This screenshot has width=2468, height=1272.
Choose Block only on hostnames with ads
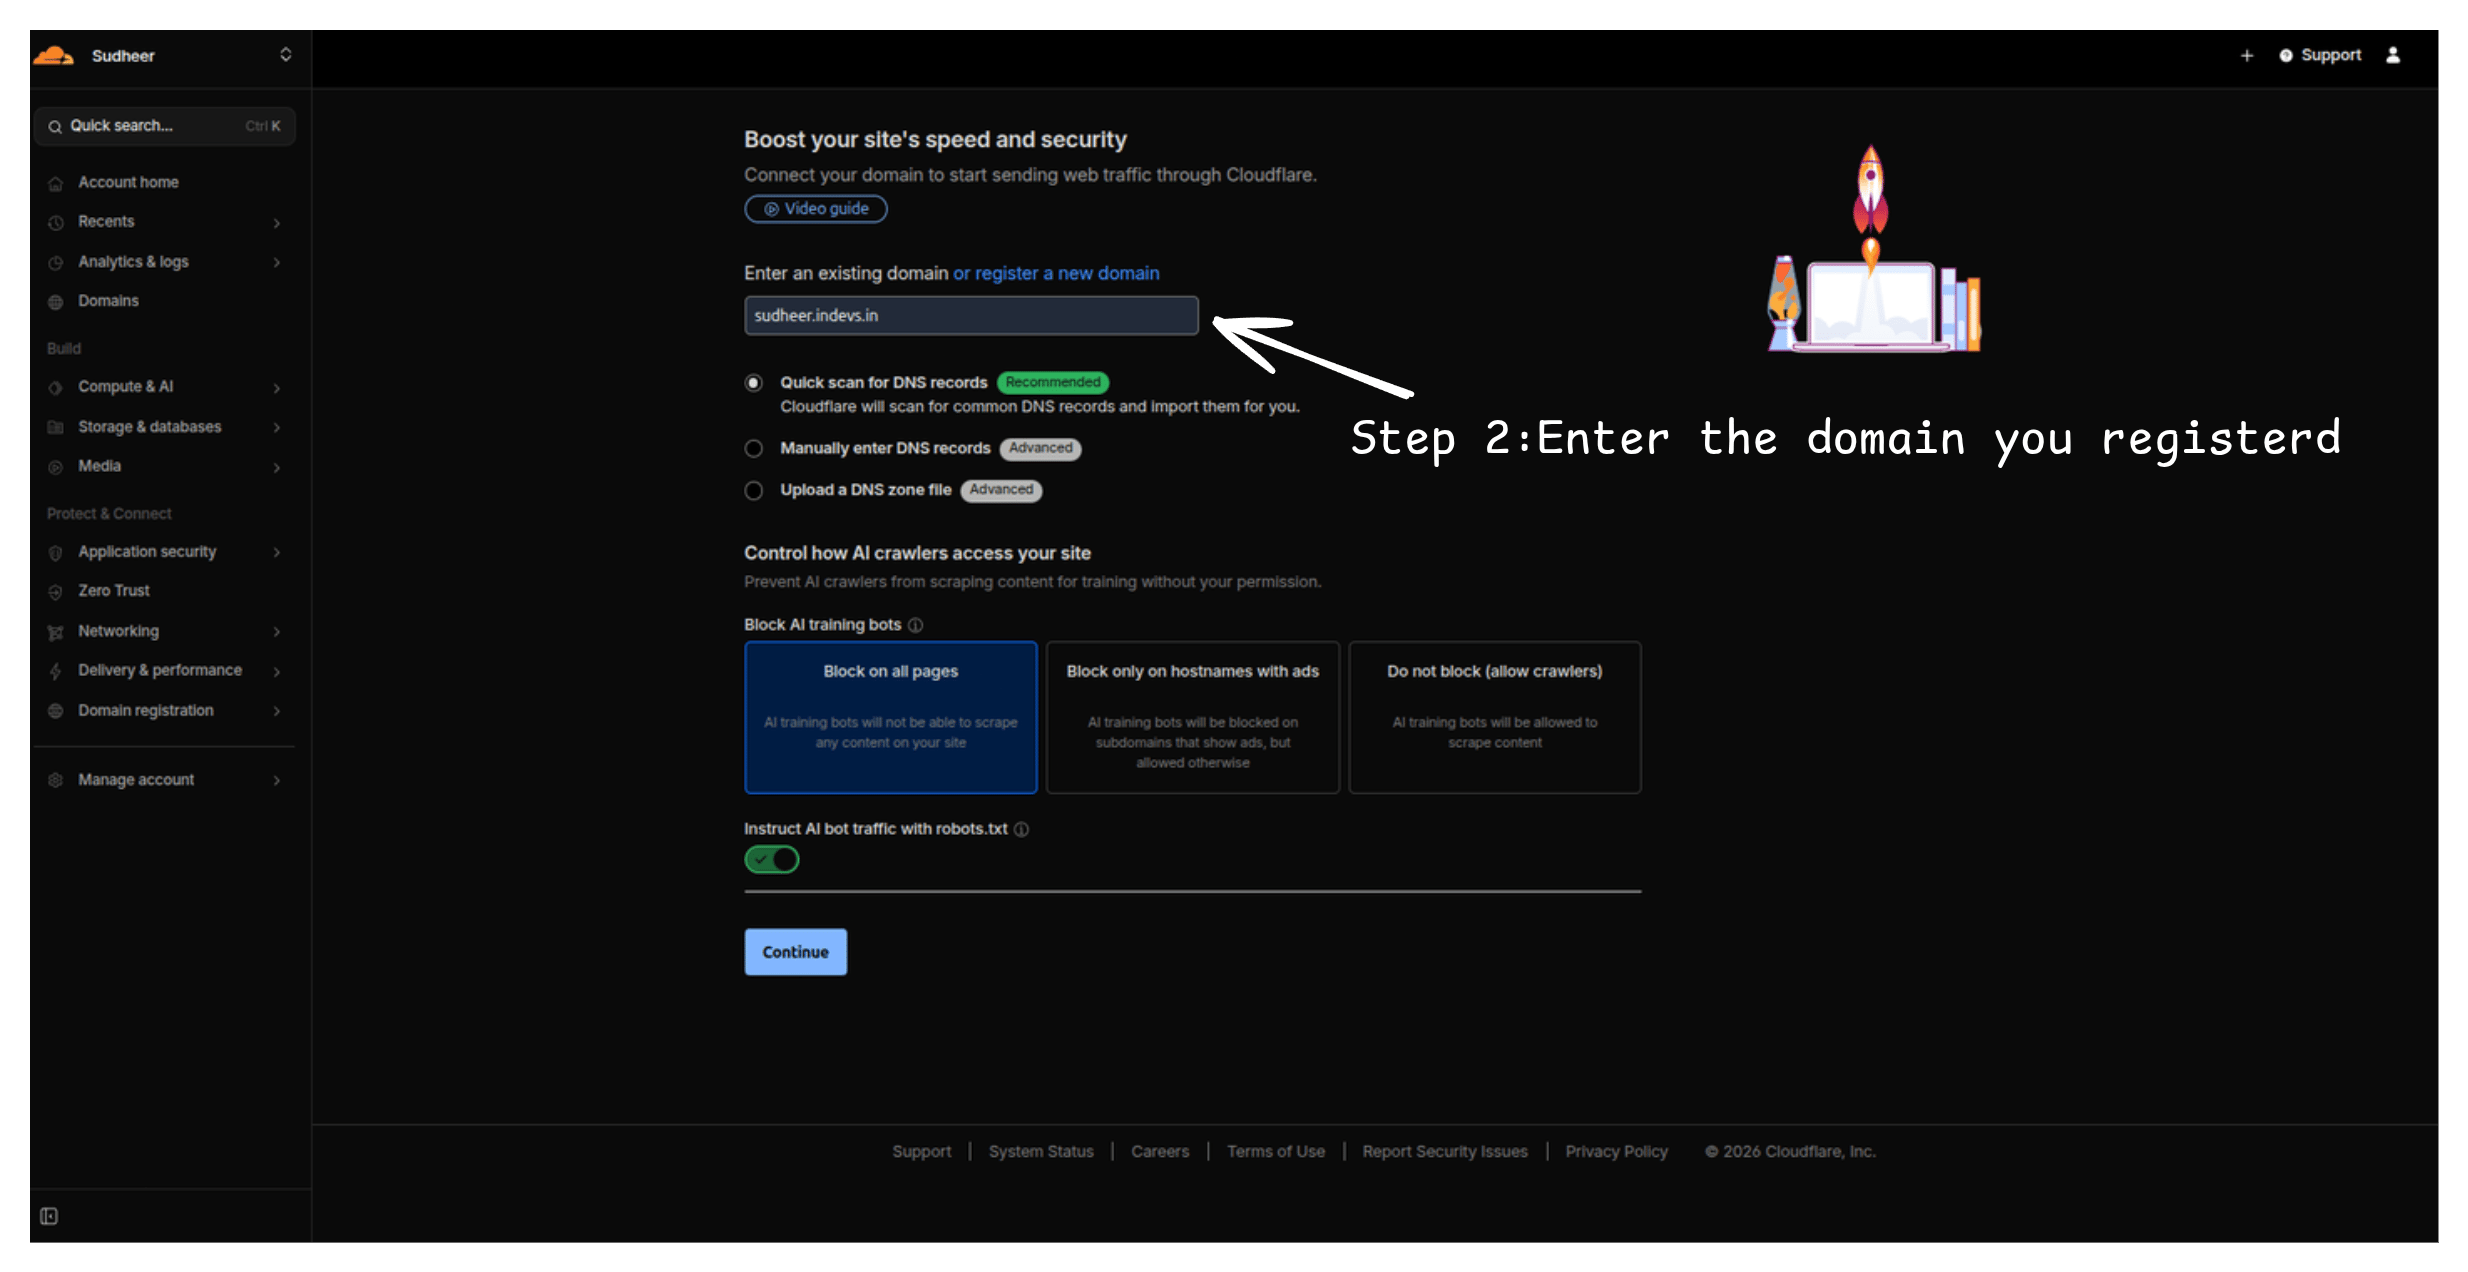1193,717
